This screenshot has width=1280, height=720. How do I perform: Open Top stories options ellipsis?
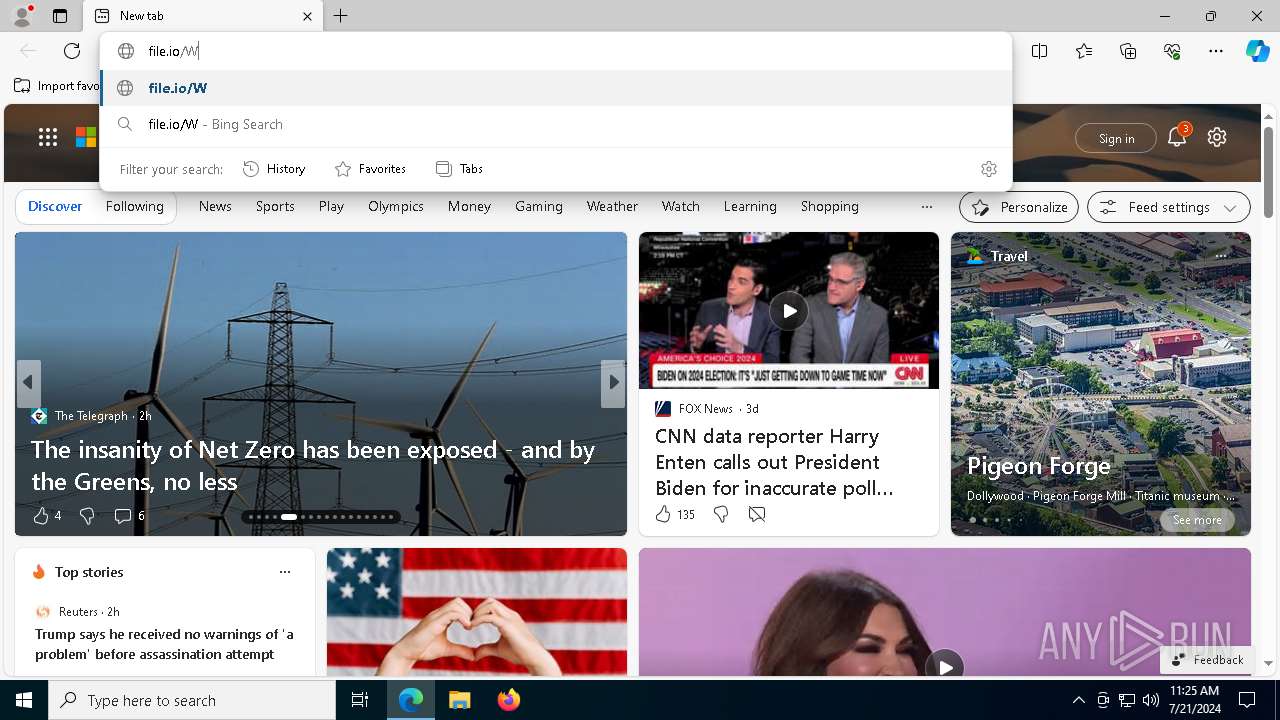(285, 572)
